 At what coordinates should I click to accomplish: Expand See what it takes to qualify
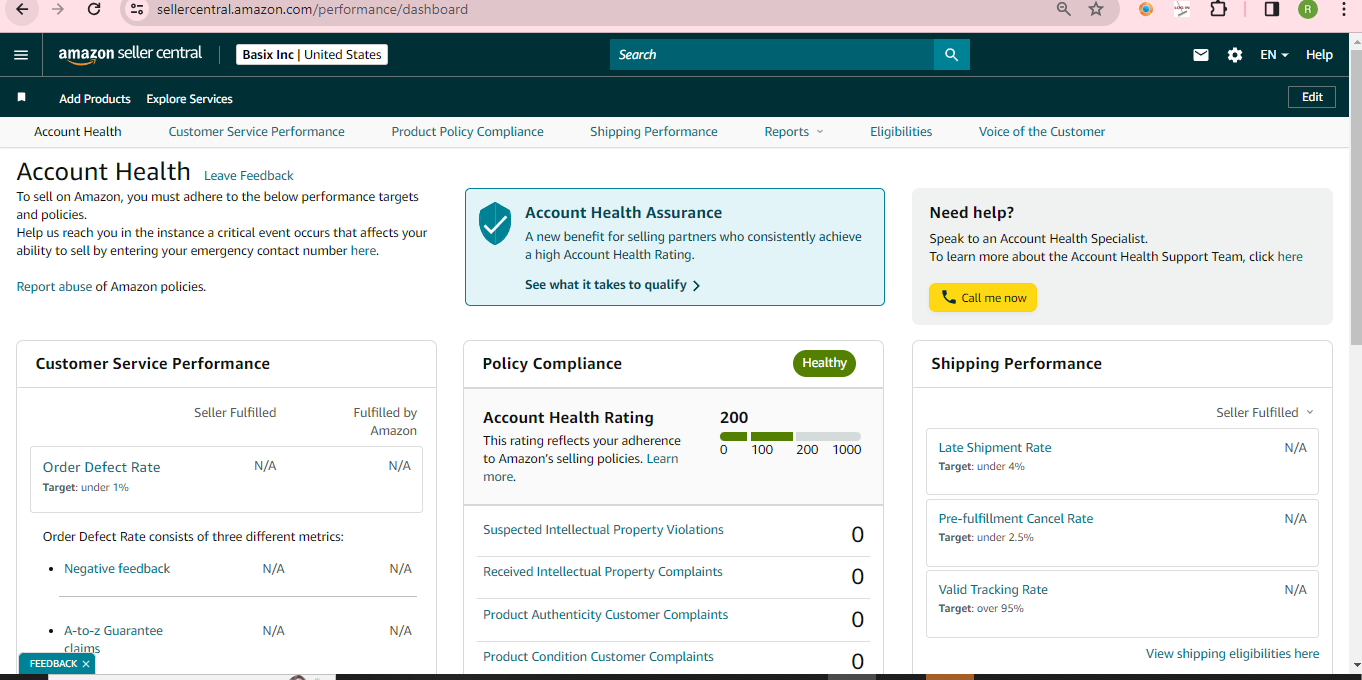[x=612, y=285]
